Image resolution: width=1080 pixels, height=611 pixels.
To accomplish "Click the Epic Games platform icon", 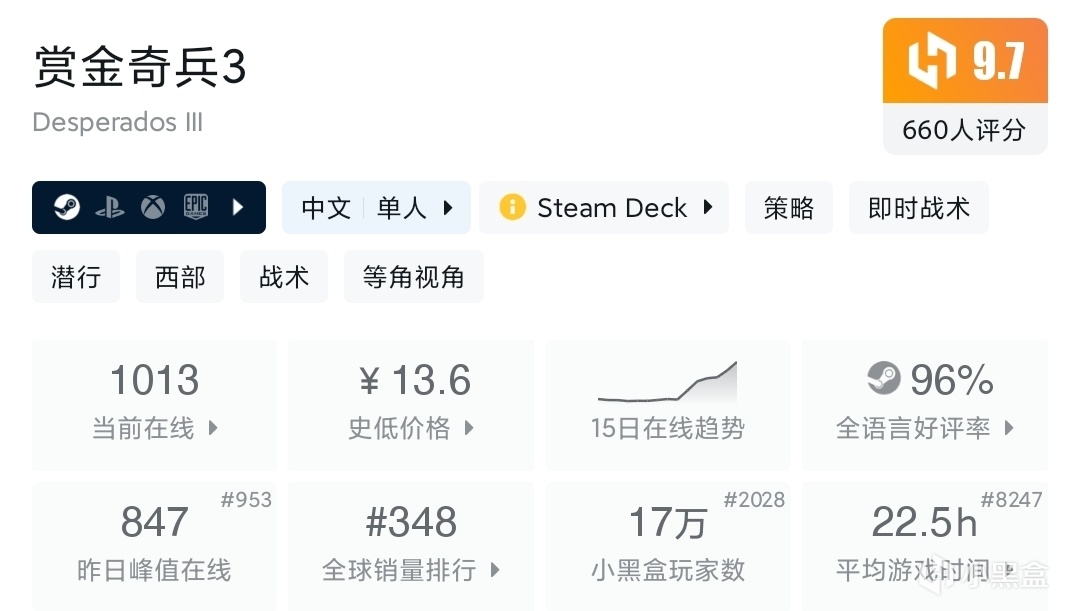I will (196, 207).
